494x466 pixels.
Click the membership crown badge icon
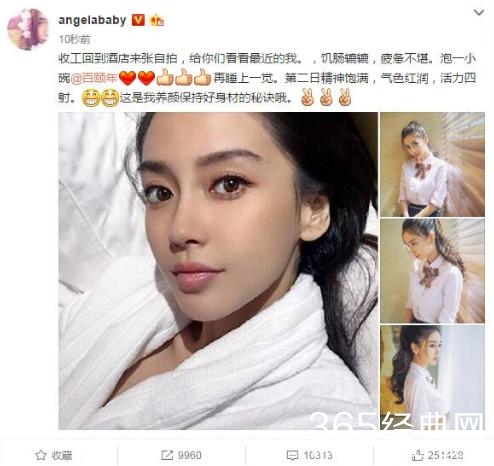(157, 21)
